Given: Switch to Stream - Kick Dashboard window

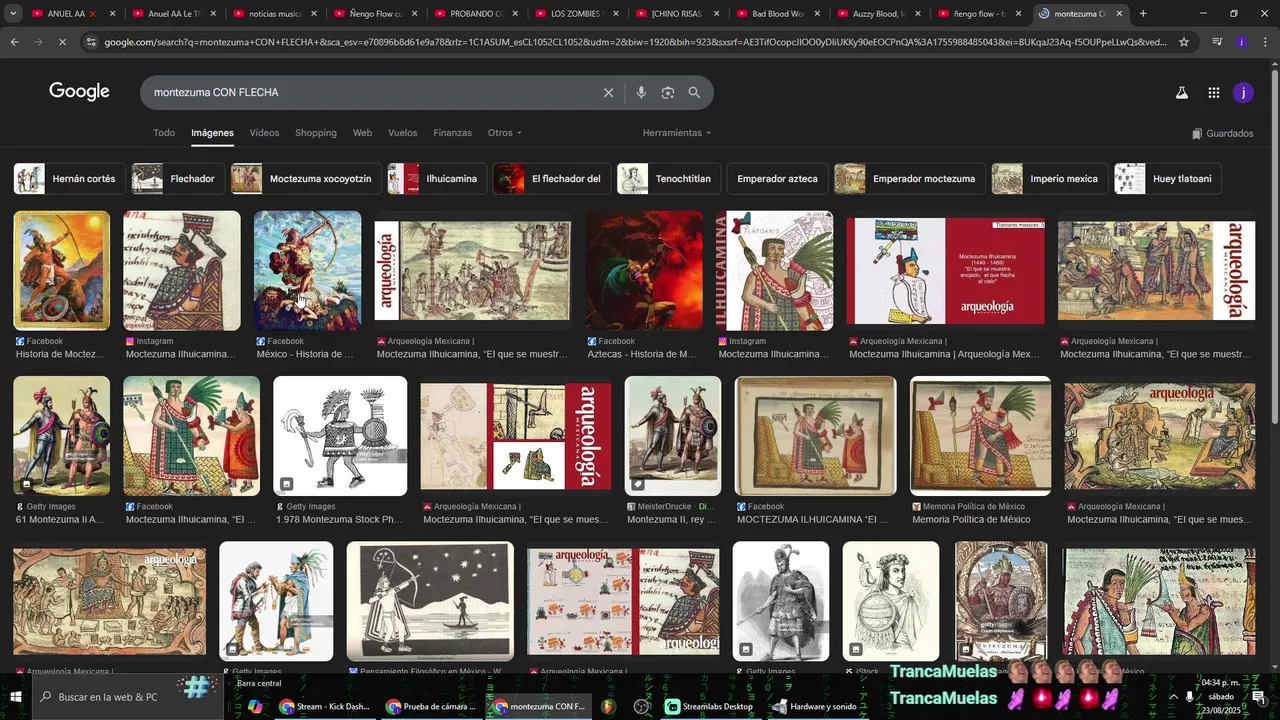Looking at the screenshot, I should tap(324, 706).
